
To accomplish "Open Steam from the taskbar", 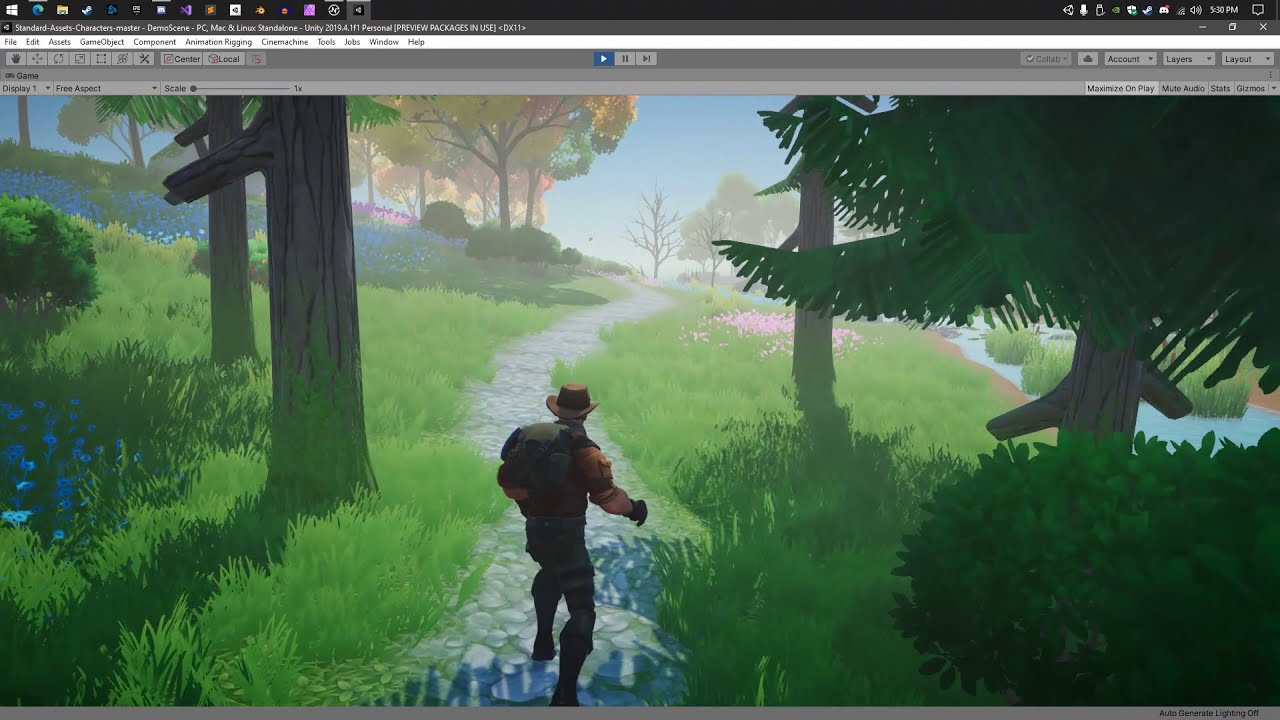I will point(87,10).
